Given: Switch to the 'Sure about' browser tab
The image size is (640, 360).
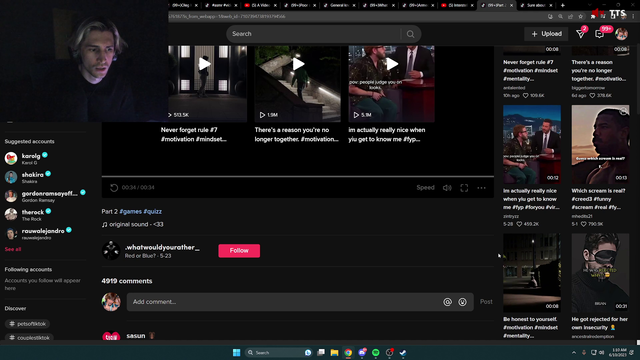Looking at the screenshot, I should (x=536, y=5).
